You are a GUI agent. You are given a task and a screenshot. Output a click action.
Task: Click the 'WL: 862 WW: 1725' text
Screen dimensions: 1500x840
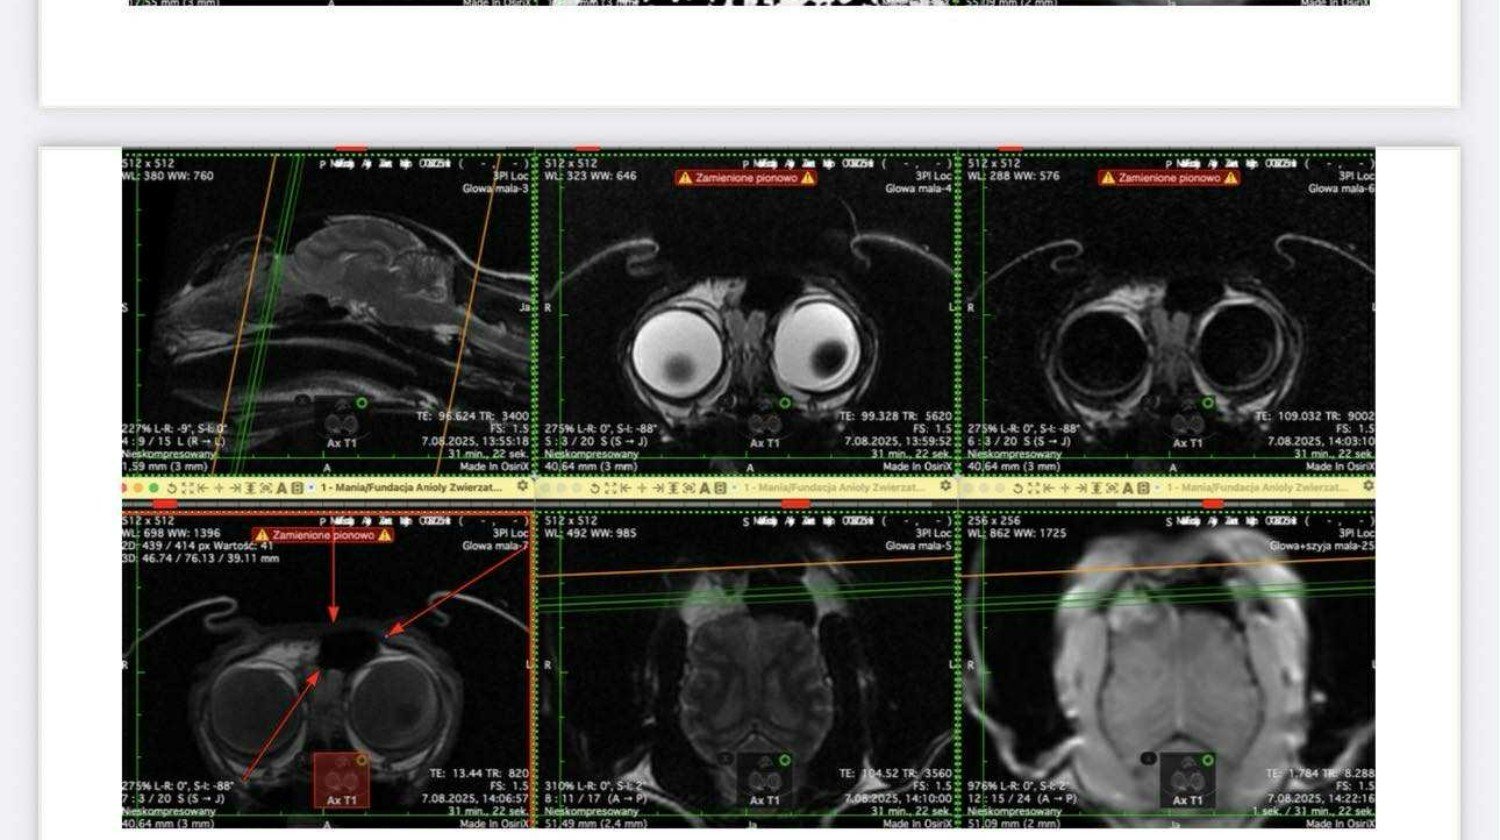pyautogui.click(x=1016, y=533)
